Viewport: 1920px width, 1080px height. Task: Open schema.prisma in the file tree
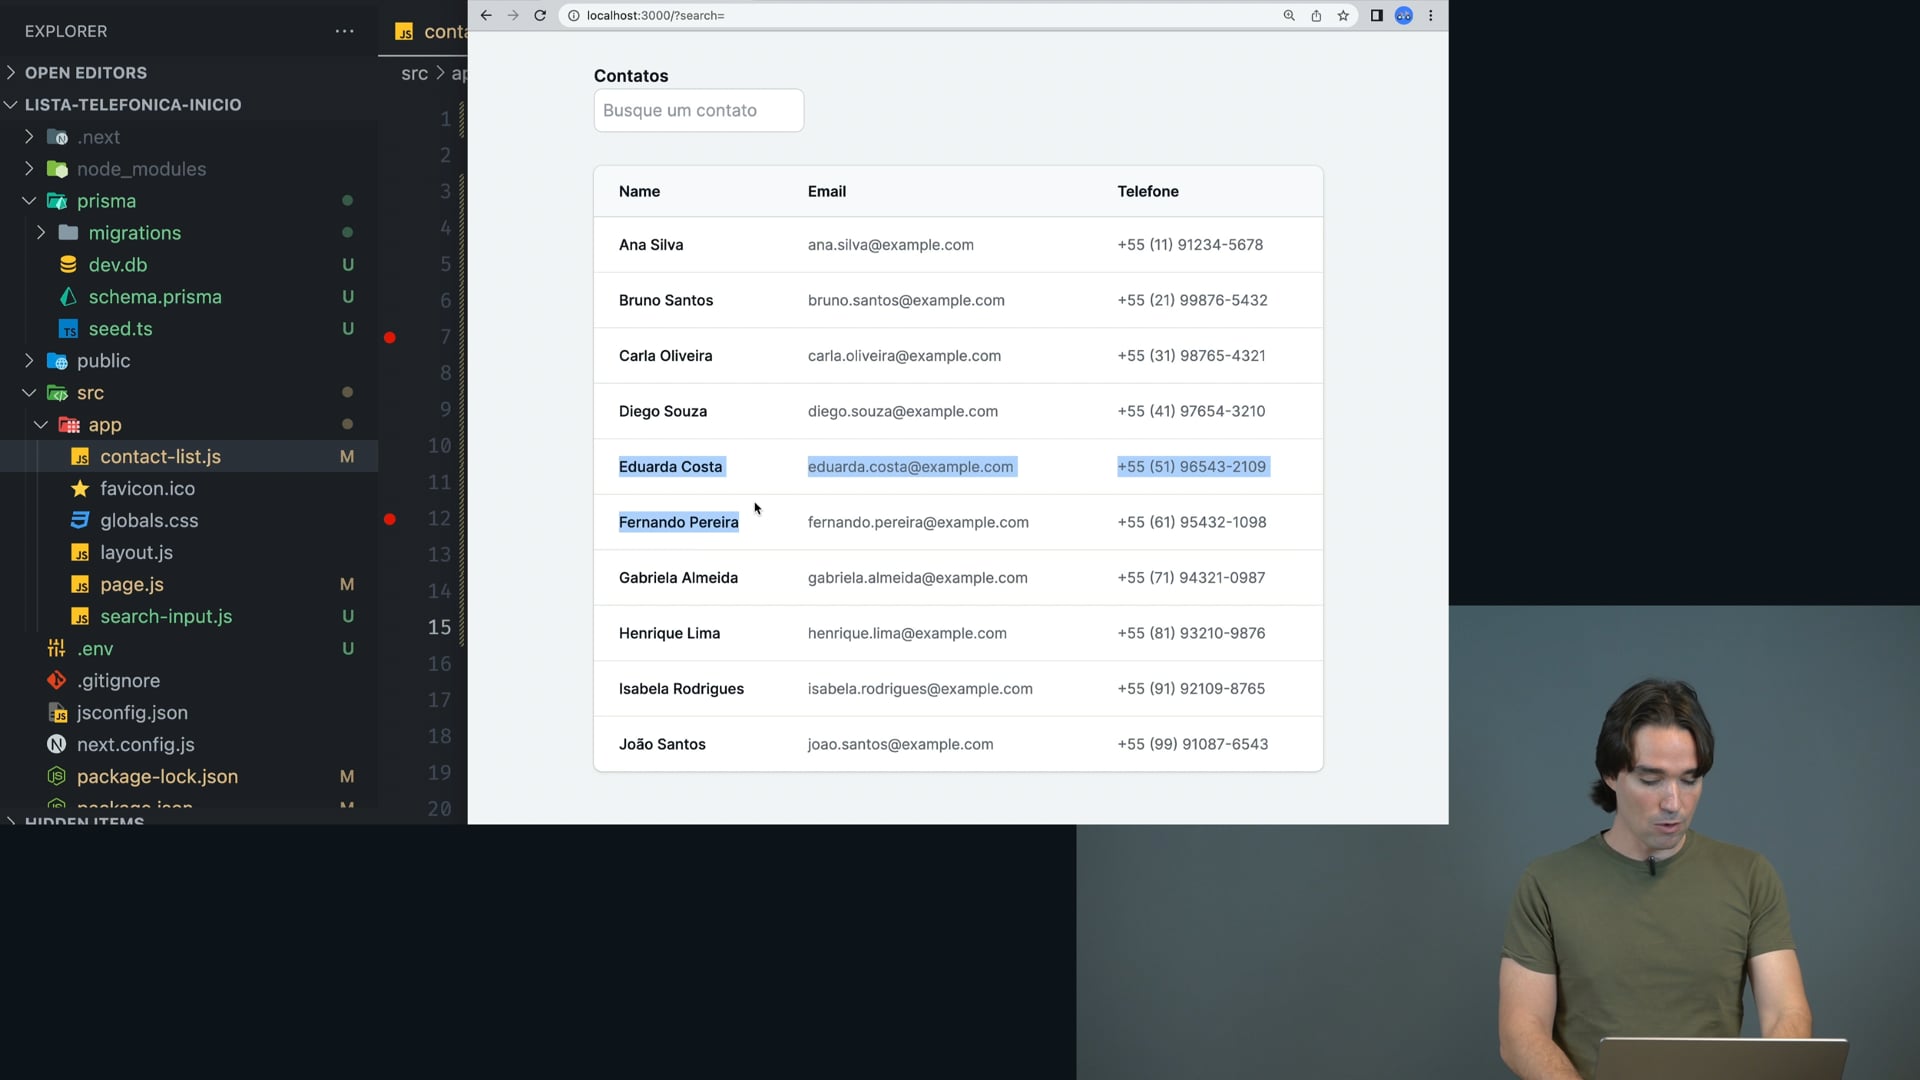[x=154, y=297]
